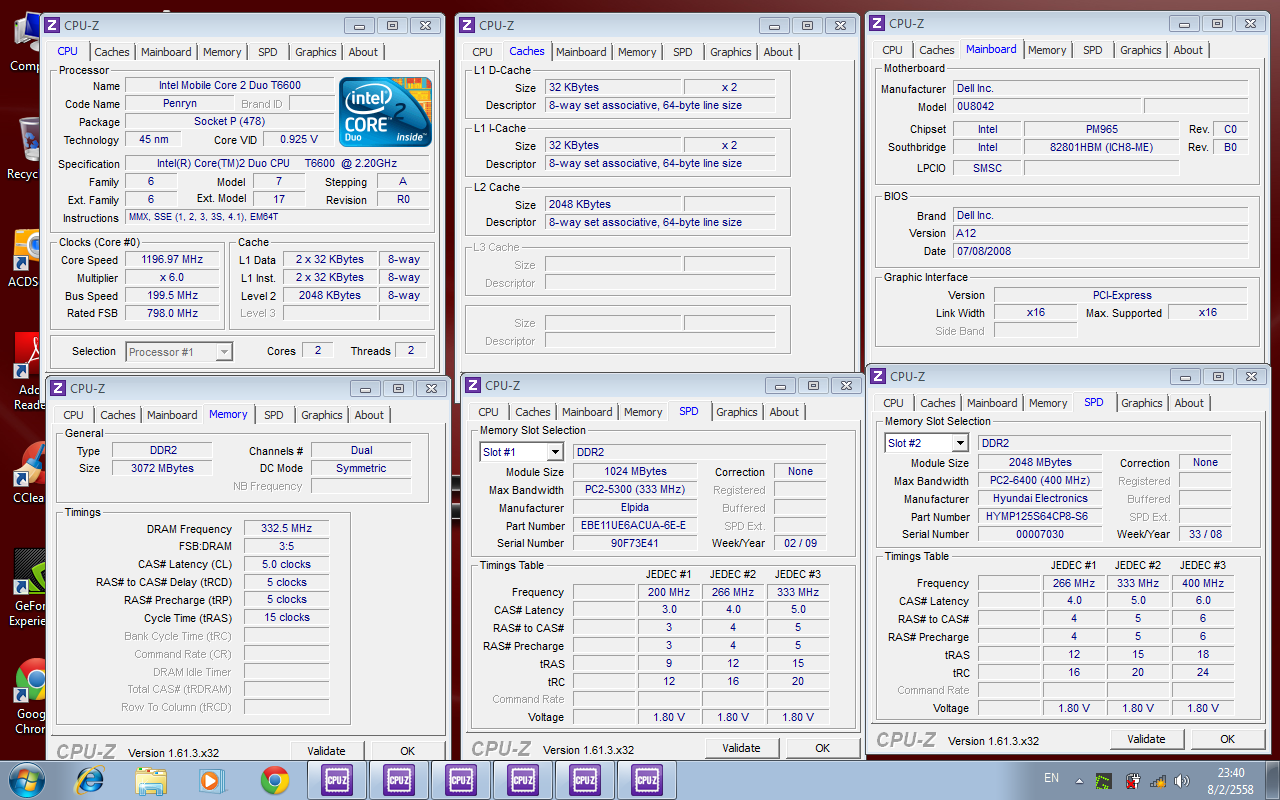The width and height of the screenshot is (1280, 800).
Task: Open Mainboard tab in the Slot #2 SPD window
Action: (992, 403)
